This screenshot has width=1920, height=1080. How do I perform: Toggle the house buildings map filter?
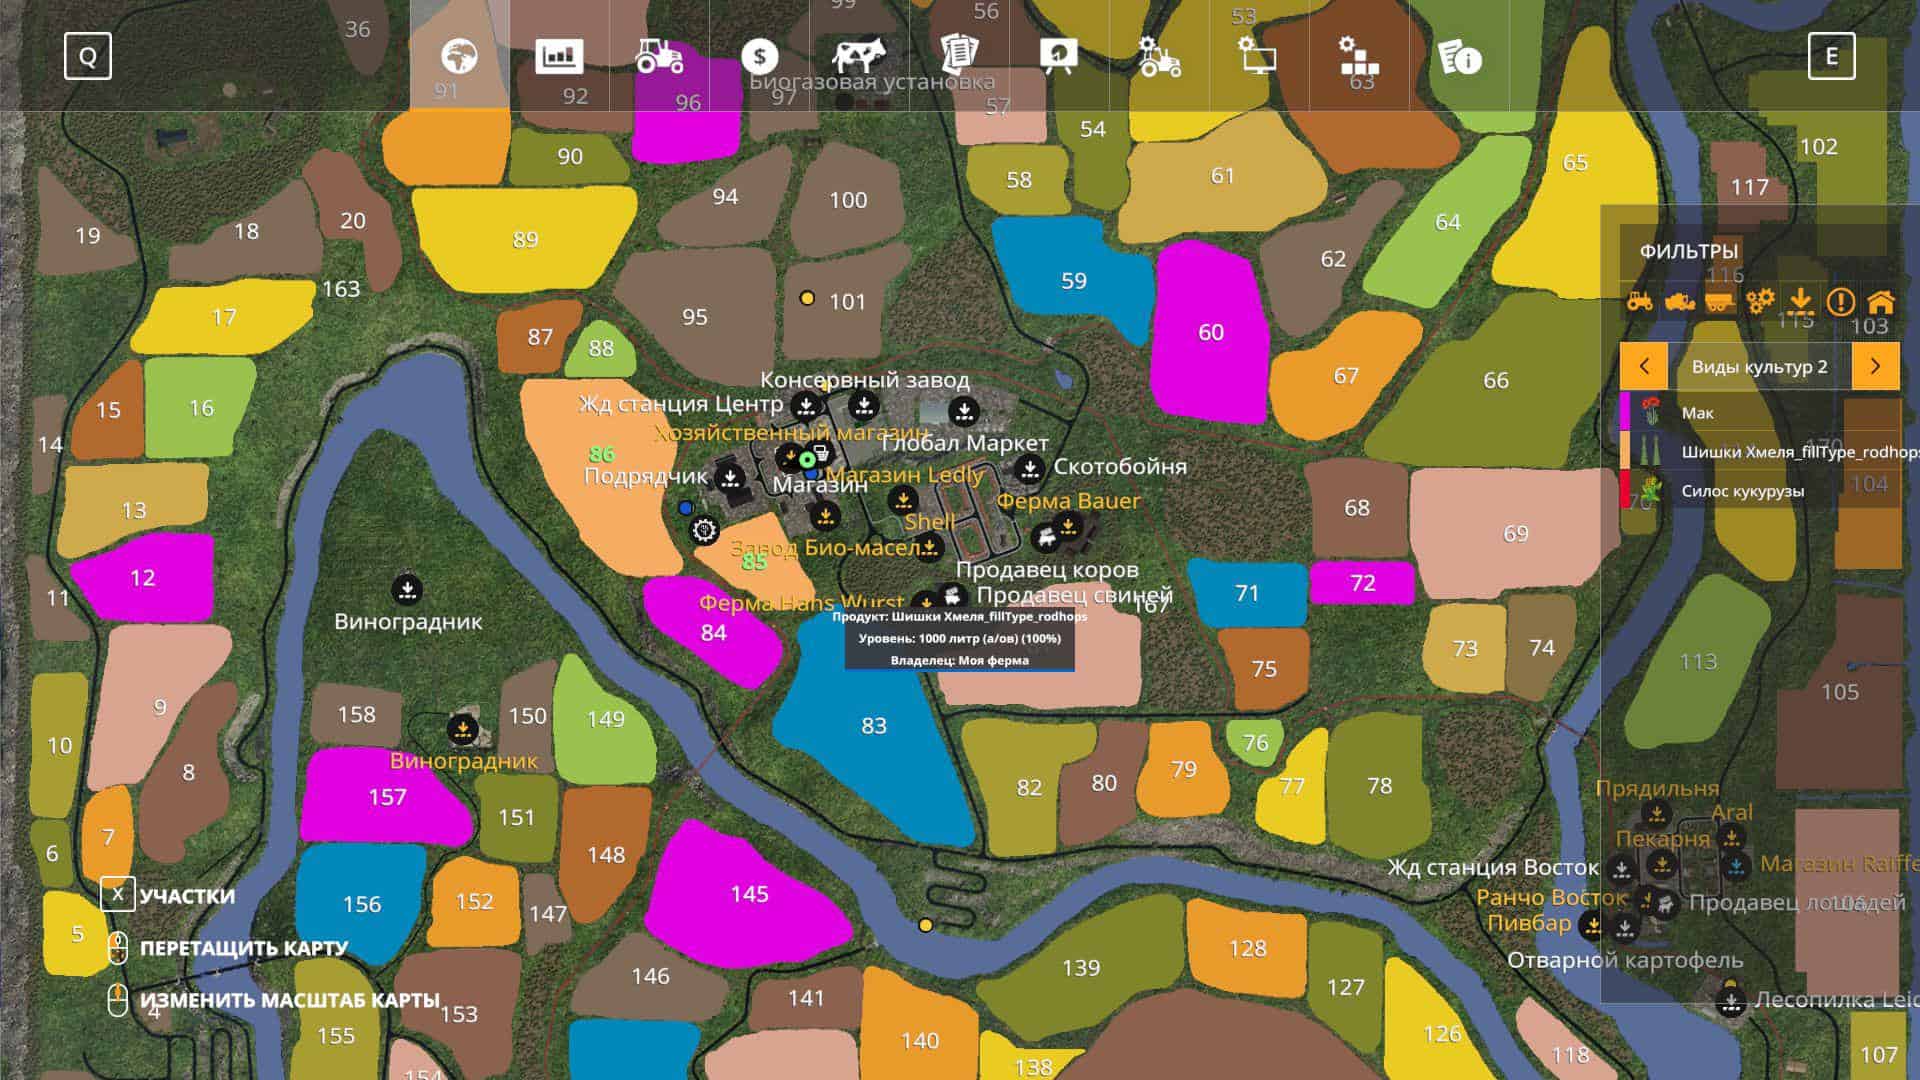click(1881, 301)
